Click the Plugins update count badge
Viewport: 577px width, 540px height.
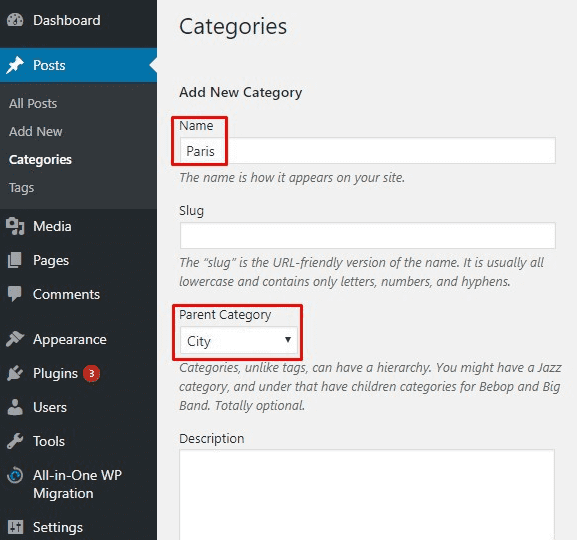point(91,374)
